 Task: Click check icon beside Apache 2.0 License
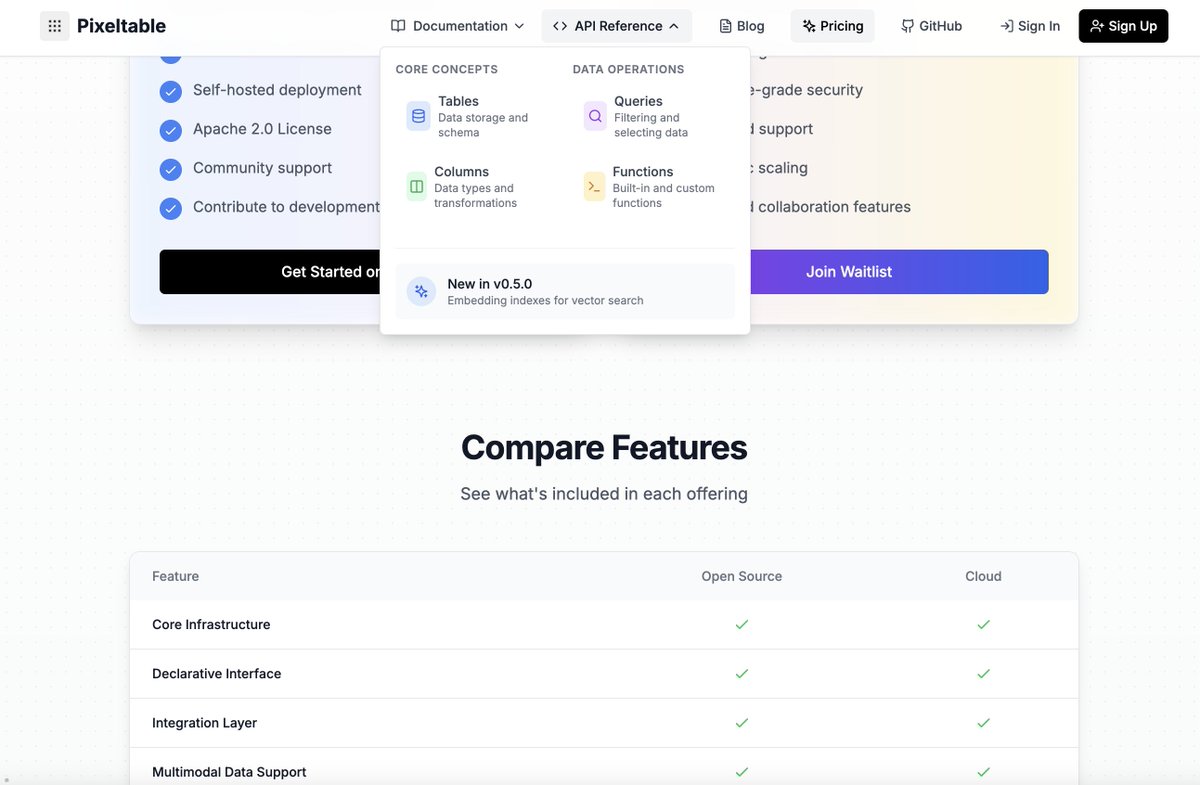coord(171,130)
